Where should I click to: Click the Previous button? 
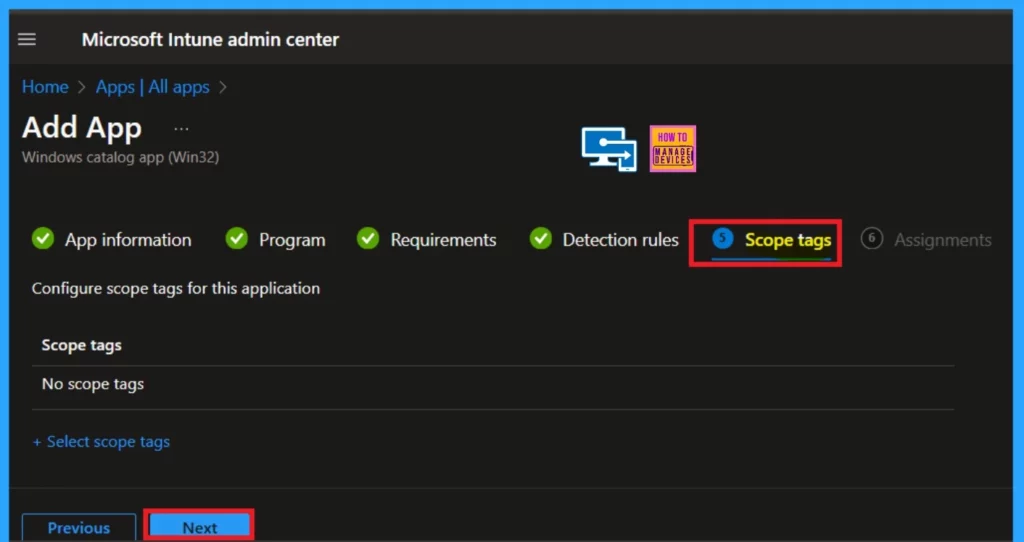pyautogui.click(x=78, y=527)
